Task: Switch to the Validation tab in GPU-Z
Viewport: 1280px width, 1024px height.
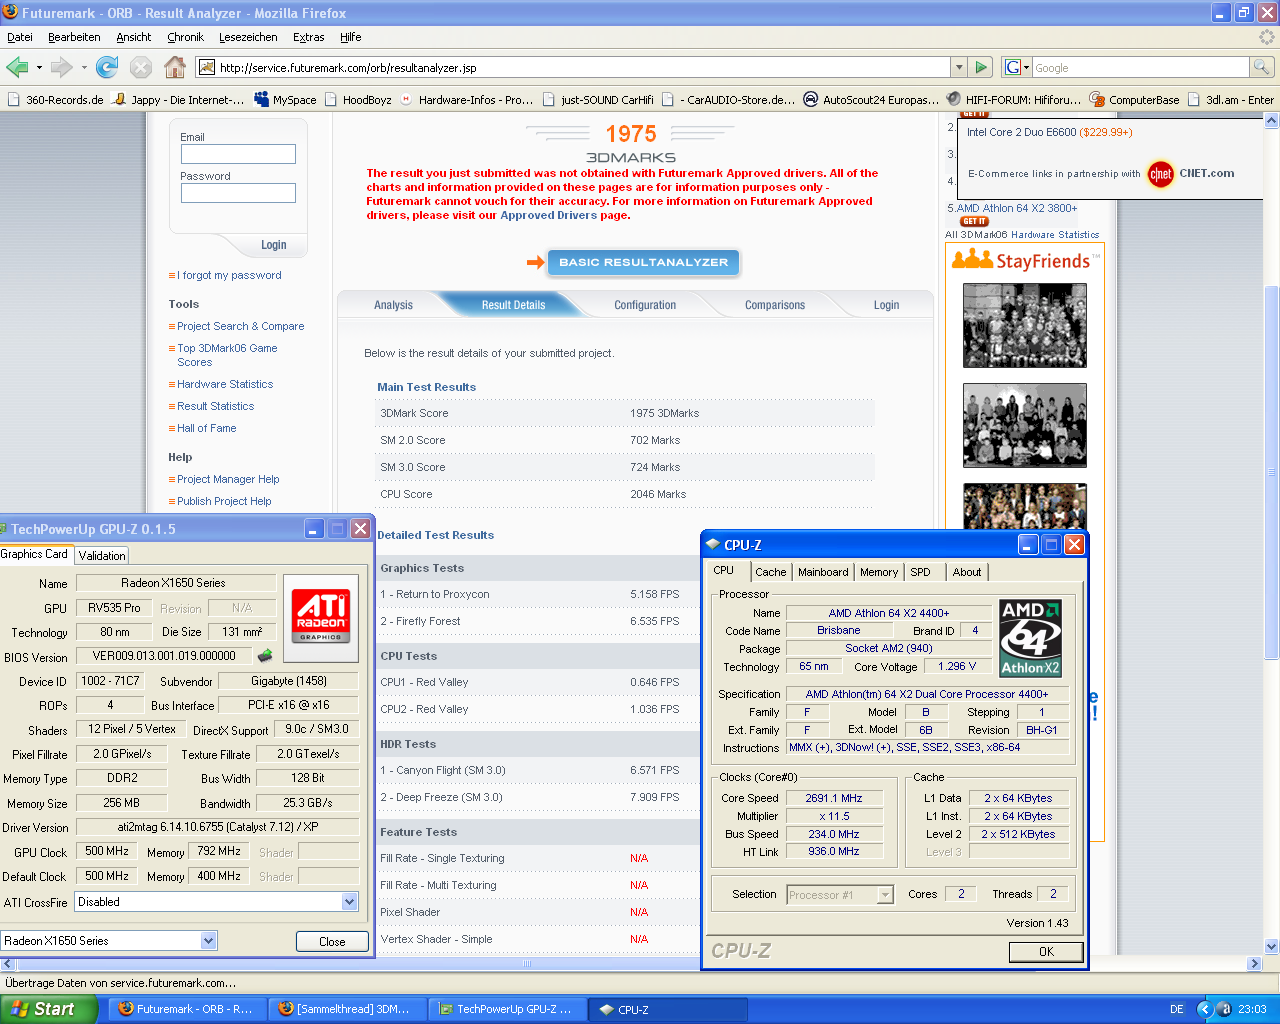Action: tap(102, 555)
